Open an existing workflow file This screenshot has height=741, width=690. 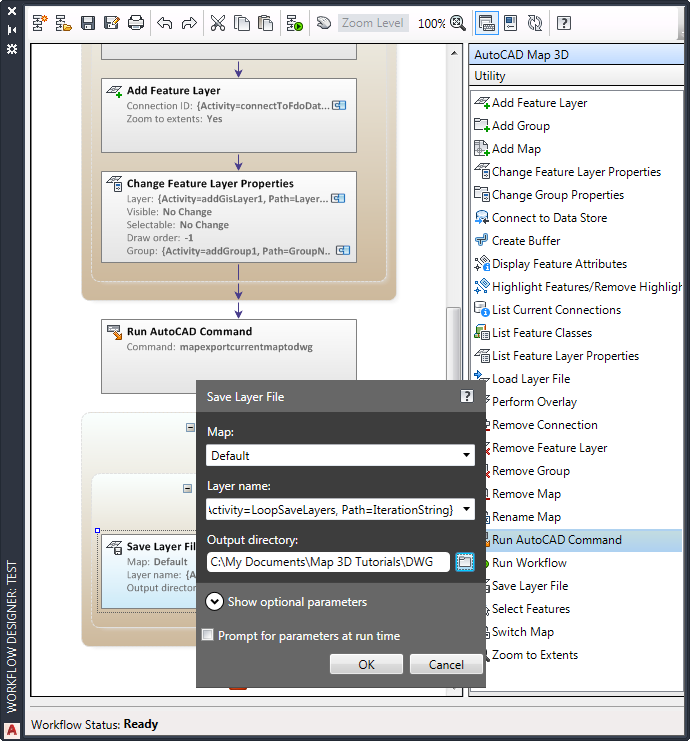(x=63, y=23)
